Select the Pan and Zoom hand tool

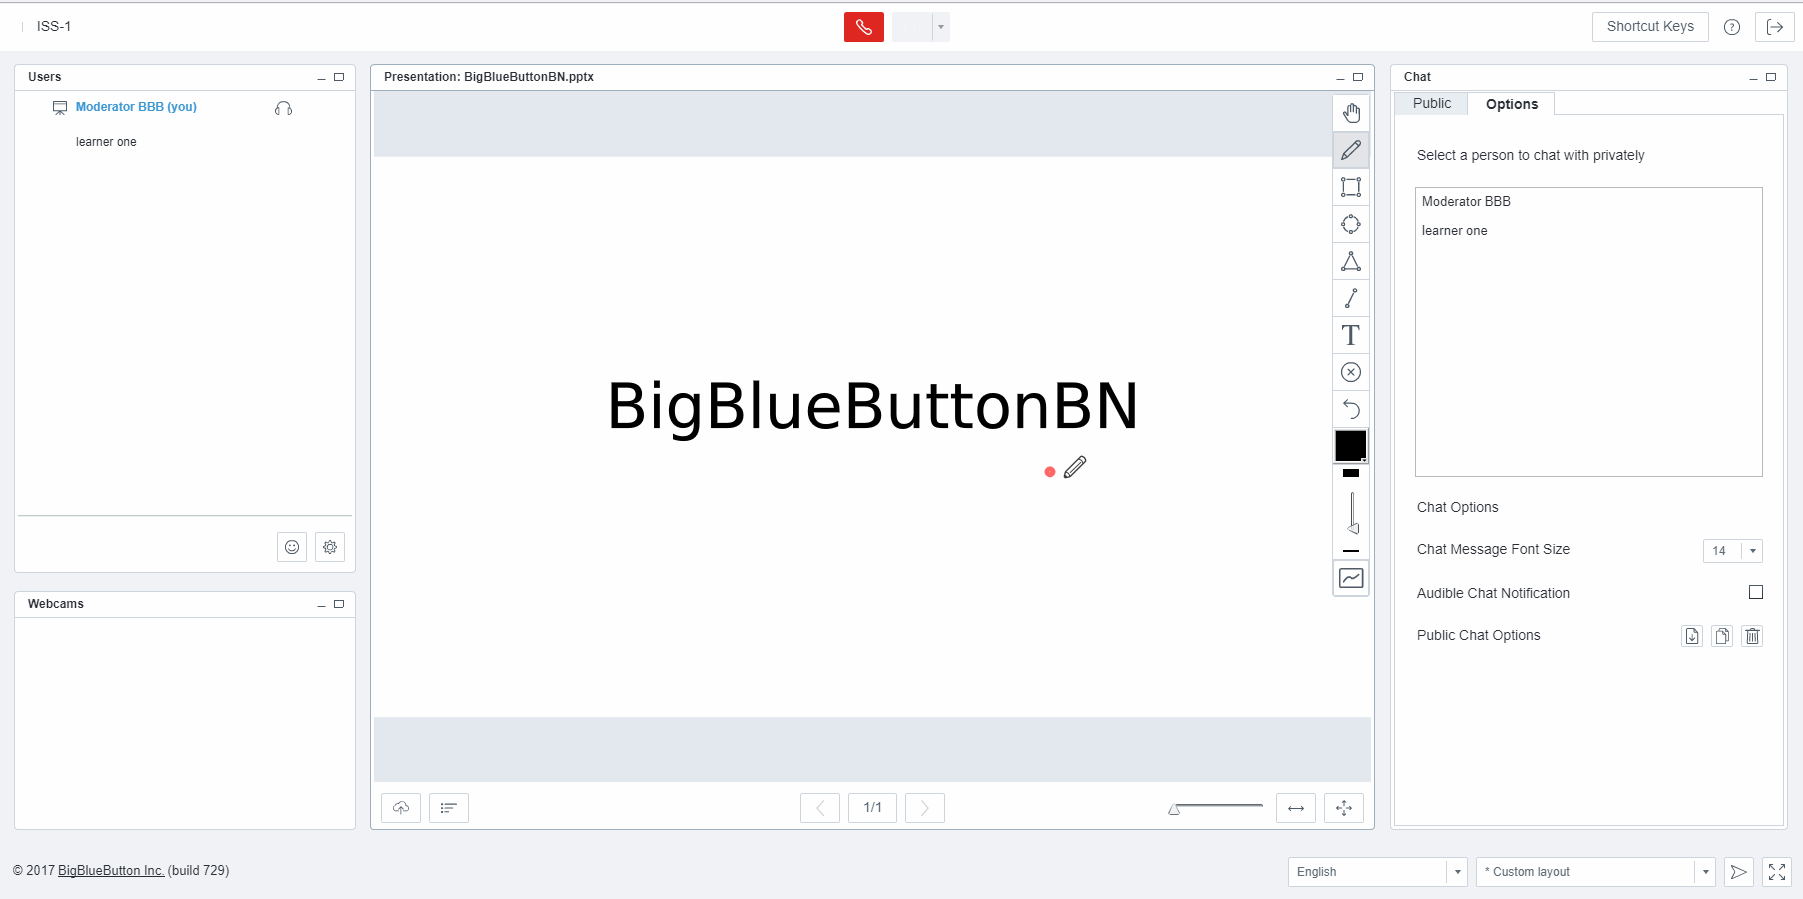pyautogui.click(x=1351, y=113)
